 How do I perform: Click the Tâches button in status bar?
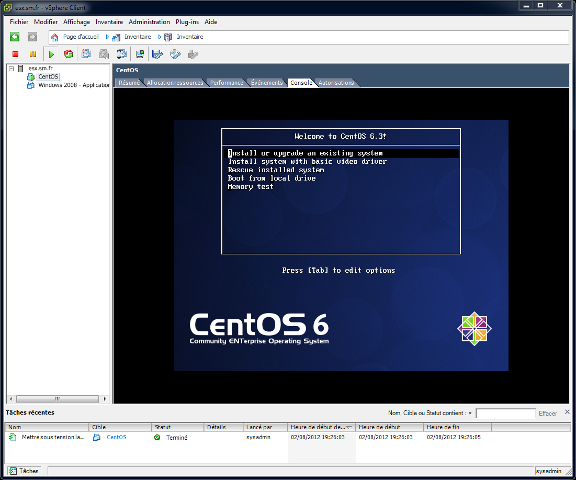coord(24,471)
